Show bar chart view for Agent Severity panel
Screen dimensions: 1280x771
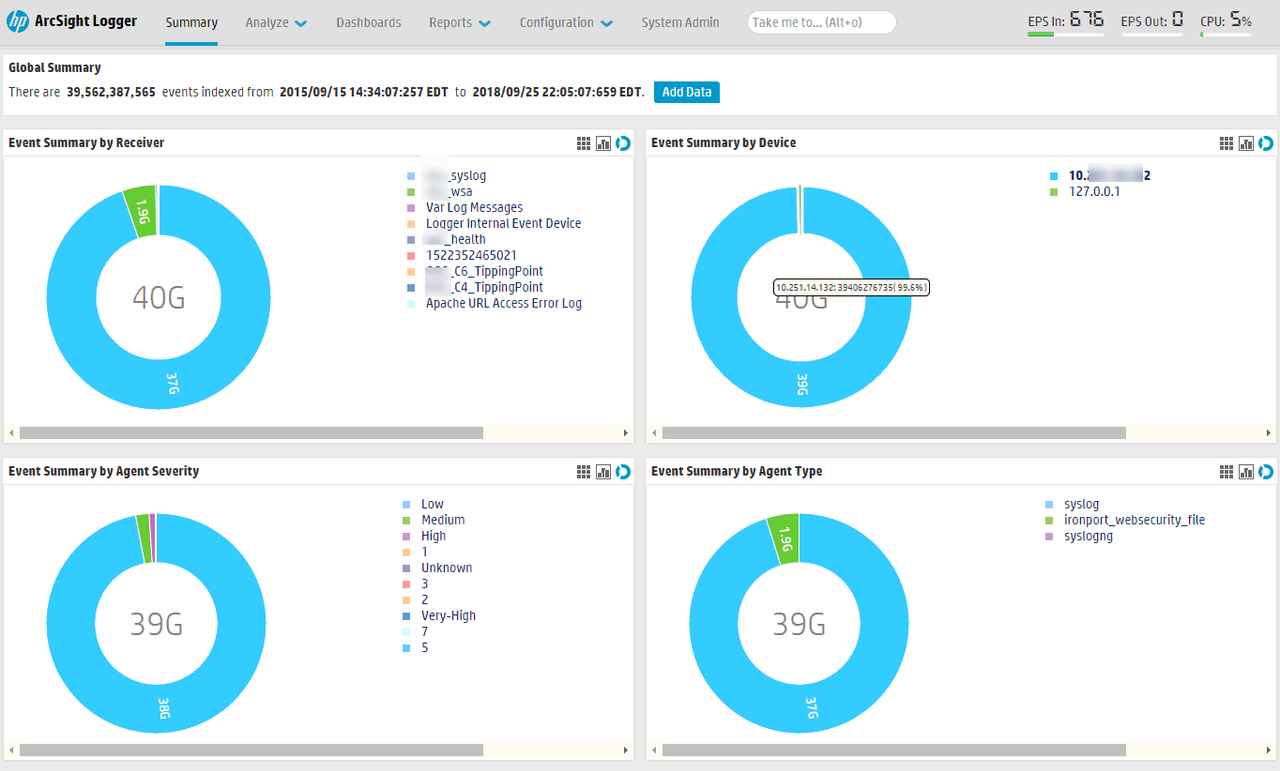[603, 472]
